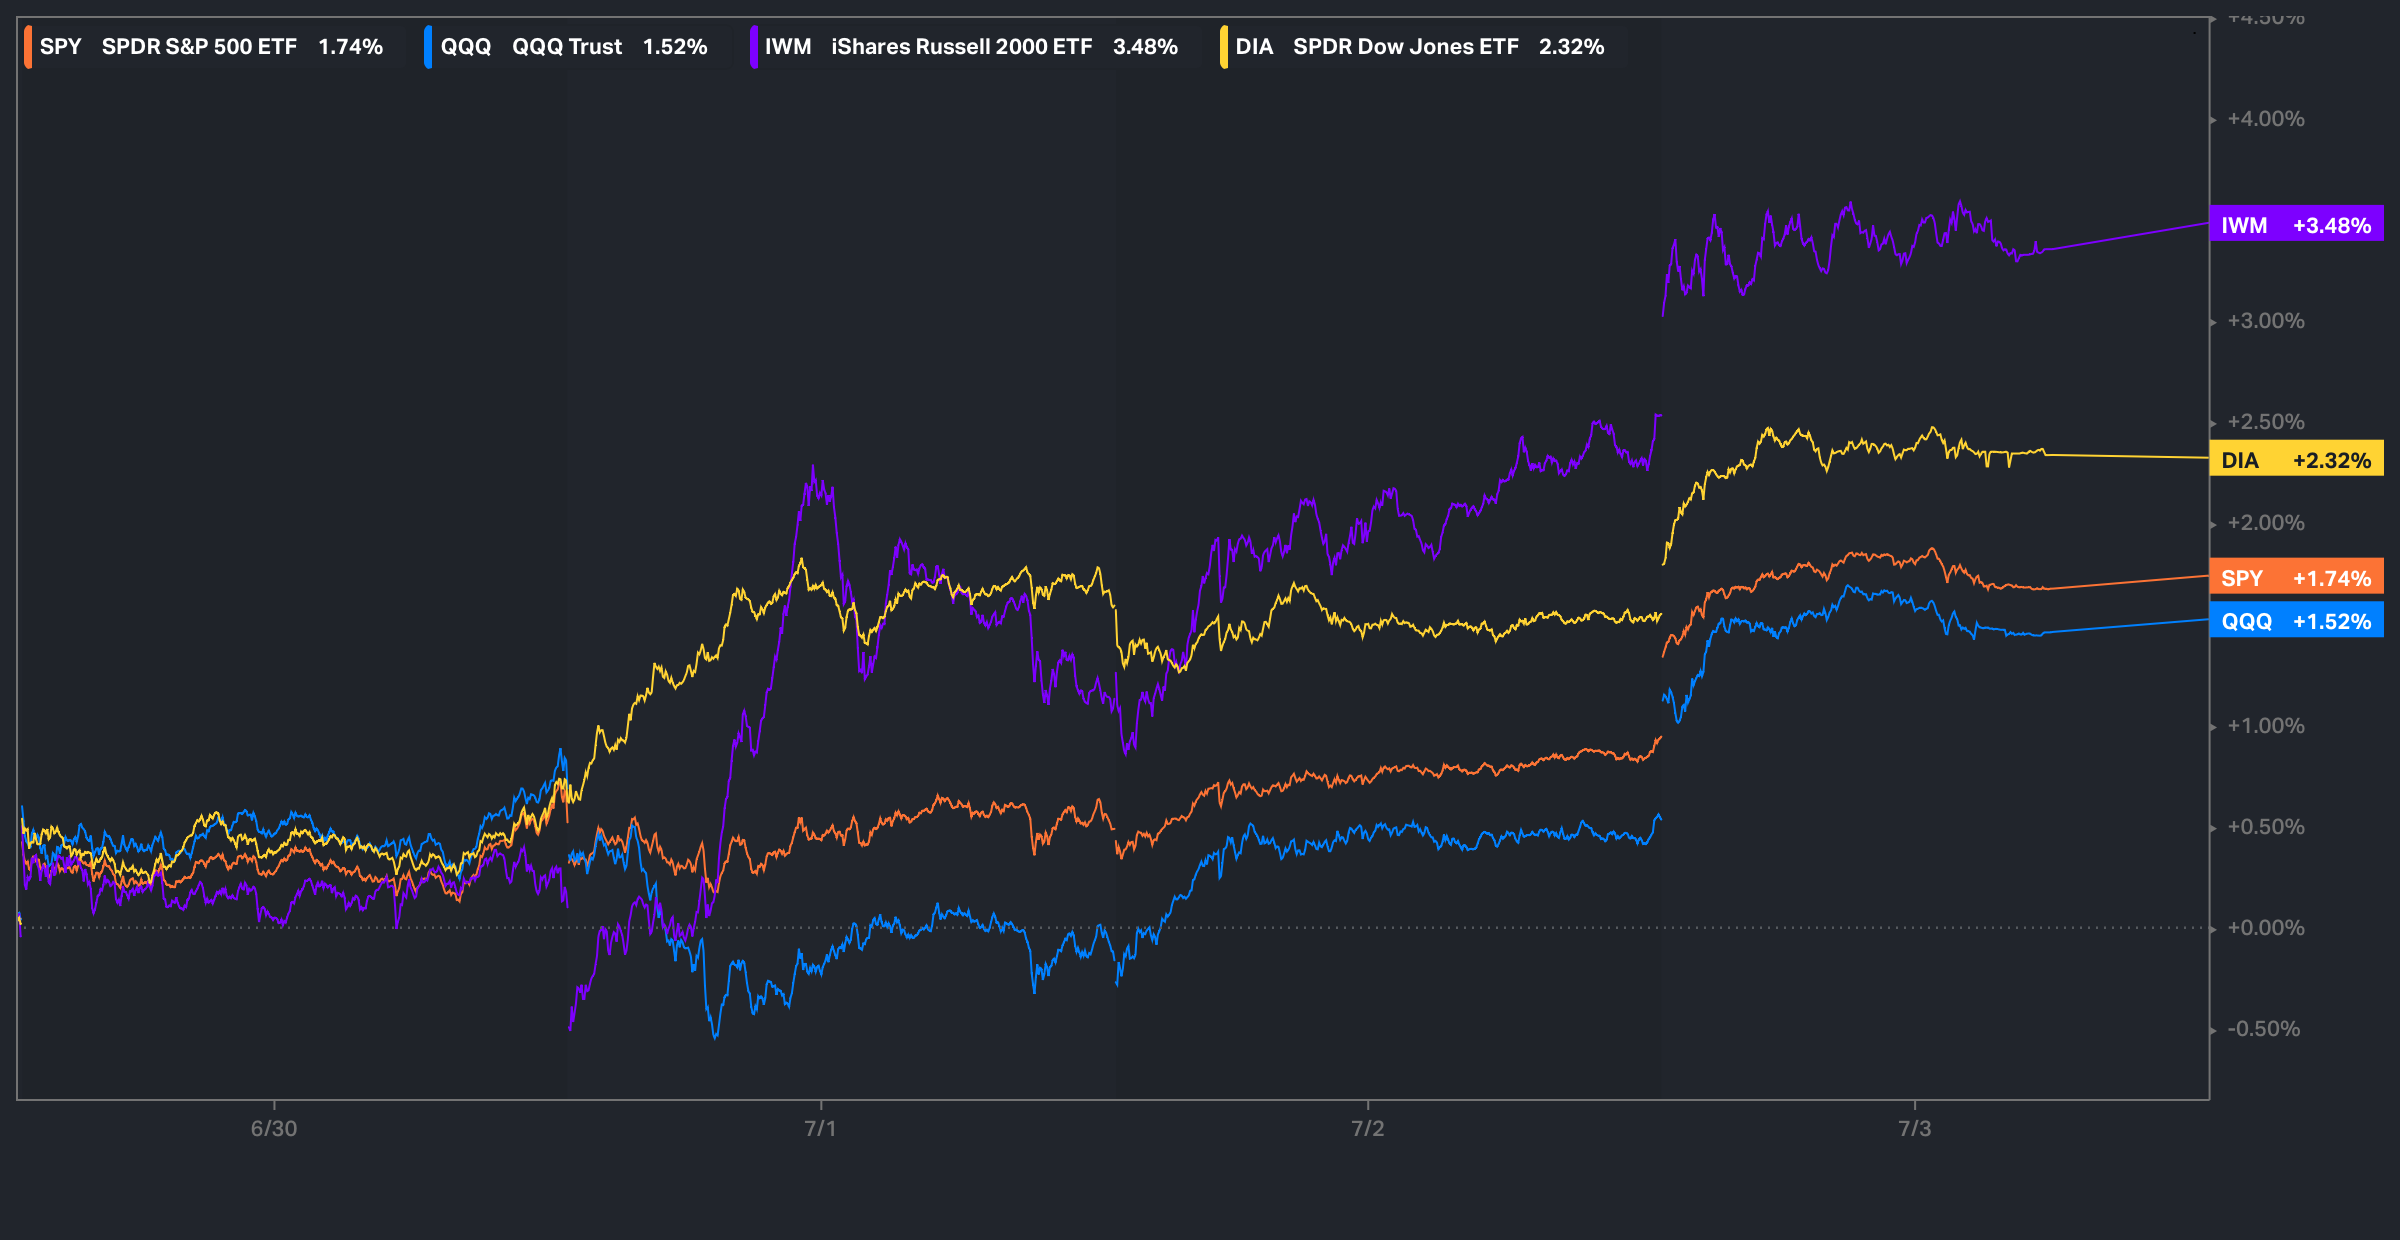
Task: Select QQQ Trust legend name
Action: (x=566, y=47)
